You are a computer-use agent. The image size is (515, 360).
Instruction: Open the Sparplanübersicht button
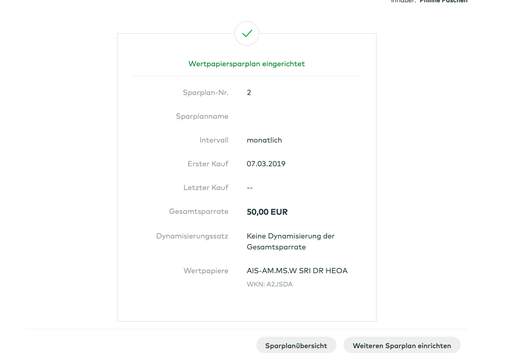pyautogui.click(x=296, y=345)
